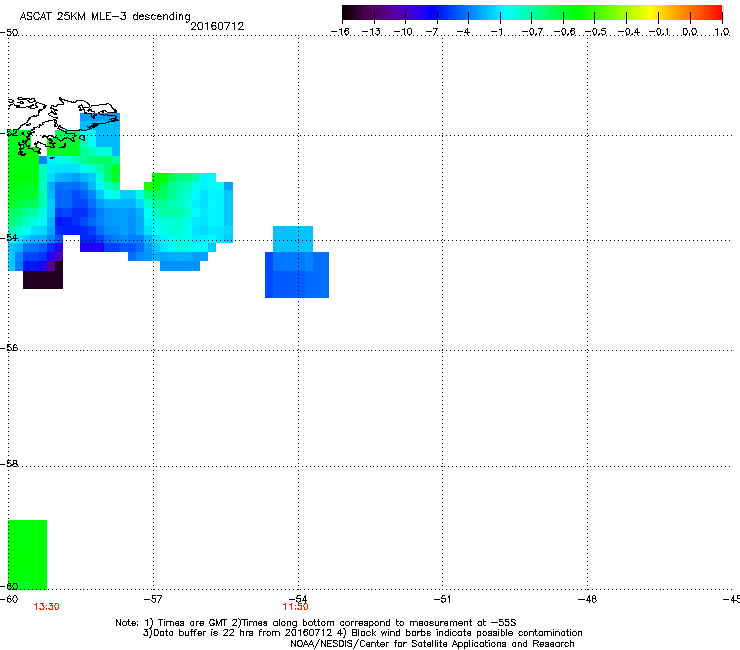Click the -0.4 tick label on the color bar
This screenshot has height=650, width=740.
click(629, 32)
